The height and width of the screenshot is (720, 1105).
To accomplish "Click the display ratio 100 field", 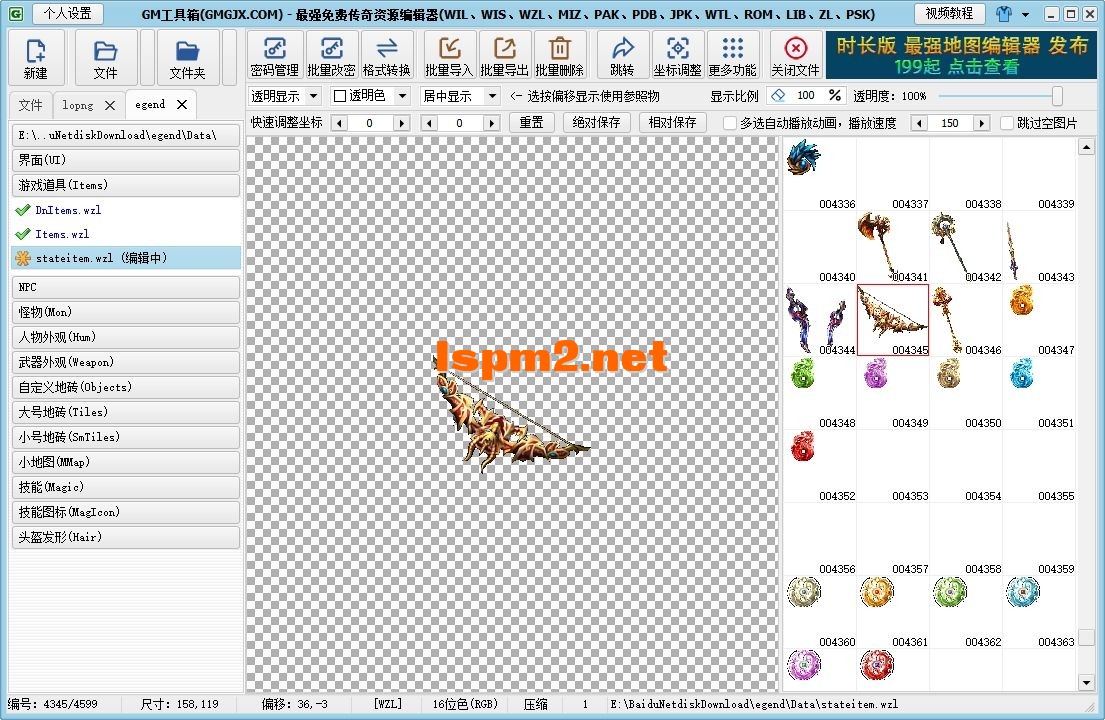I will (x=806, y=95).
